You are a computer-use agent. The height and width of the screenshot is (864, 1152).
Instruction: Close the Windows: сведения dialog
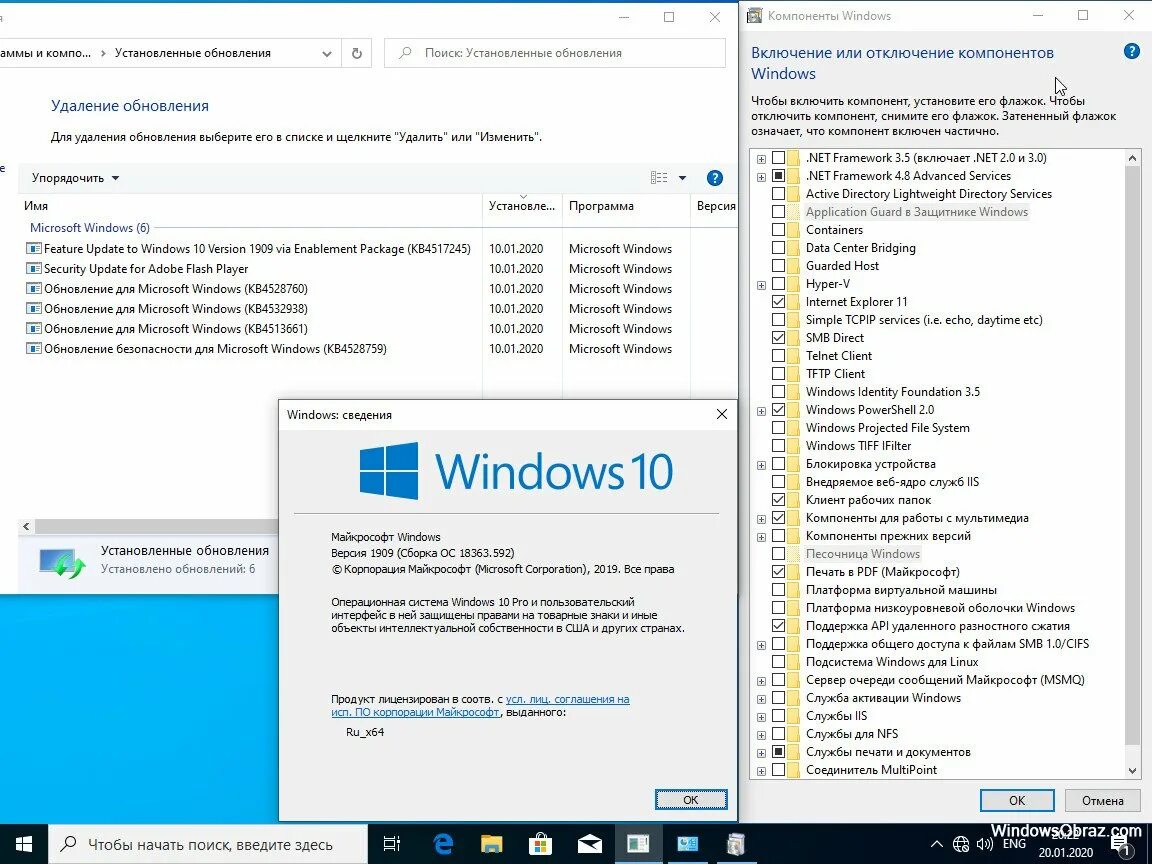(721, 414)
